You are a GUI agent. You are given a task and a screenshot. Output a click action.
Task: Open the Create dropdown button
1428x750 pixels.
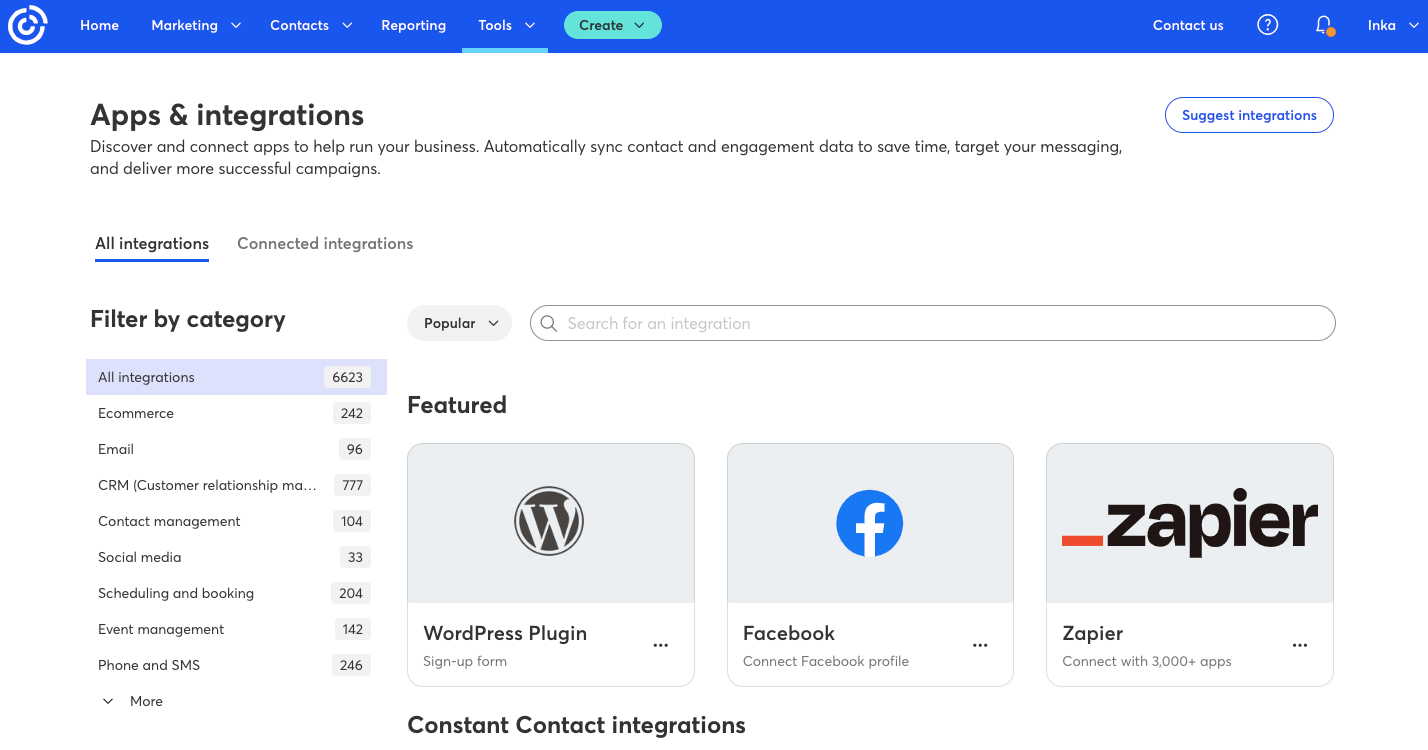point(613,25)
